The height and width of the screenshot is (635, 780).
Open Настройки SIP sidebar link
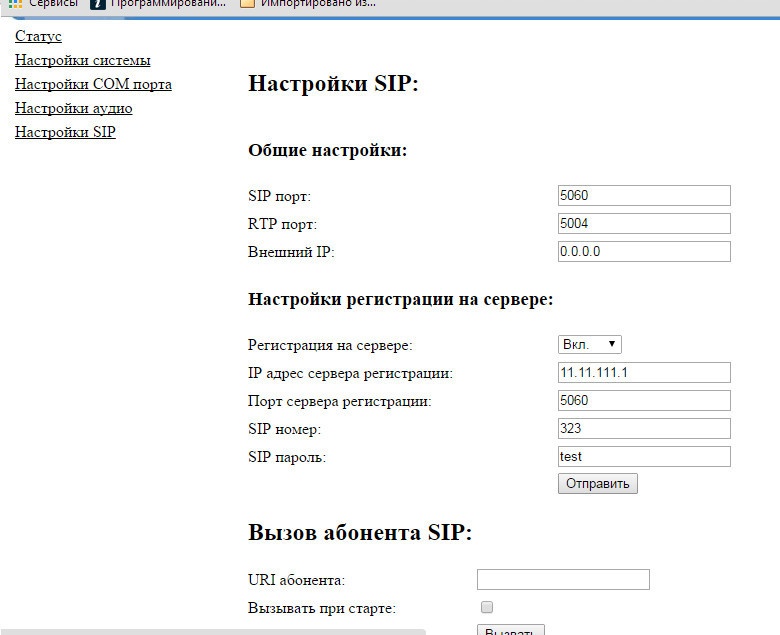point(65,132)
